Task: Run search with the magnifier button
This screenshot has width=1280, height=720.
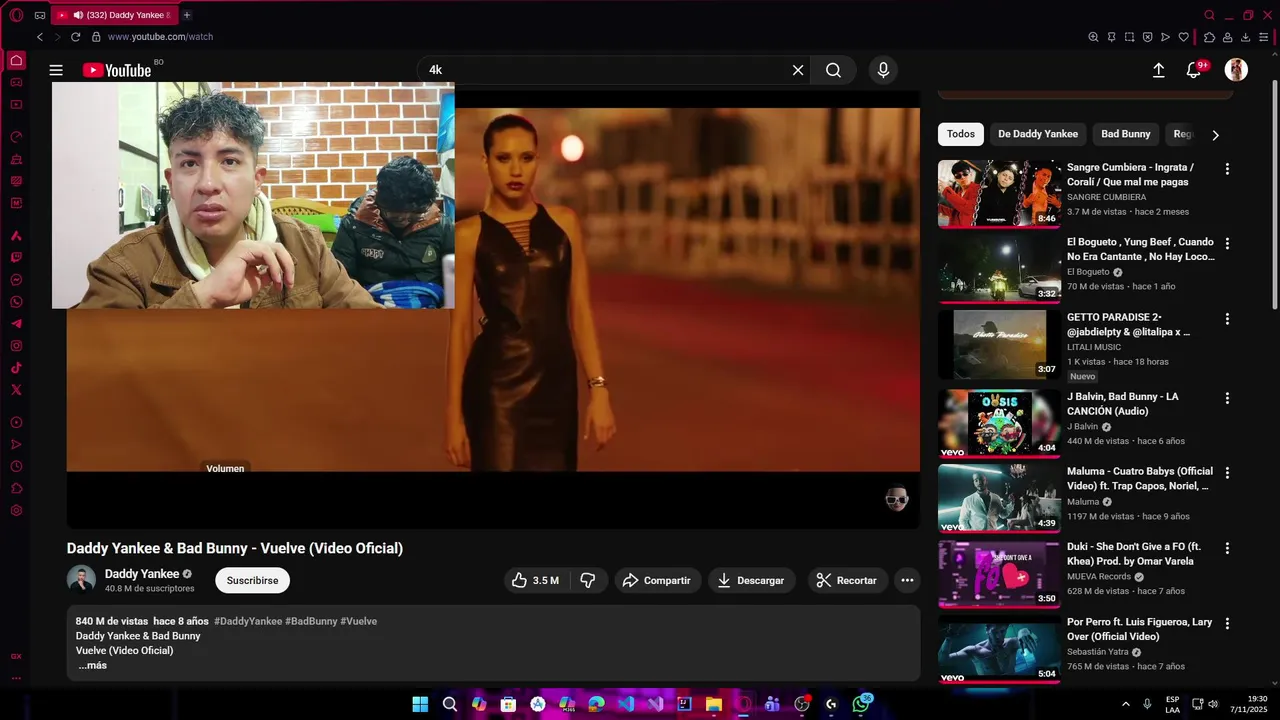Action: coord(833,70)
